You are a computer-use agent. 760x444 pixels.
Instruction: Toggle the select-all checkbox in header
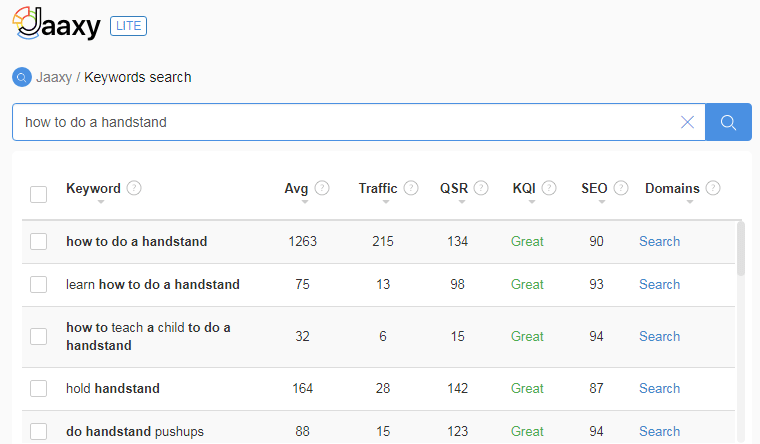click(38, 193)
